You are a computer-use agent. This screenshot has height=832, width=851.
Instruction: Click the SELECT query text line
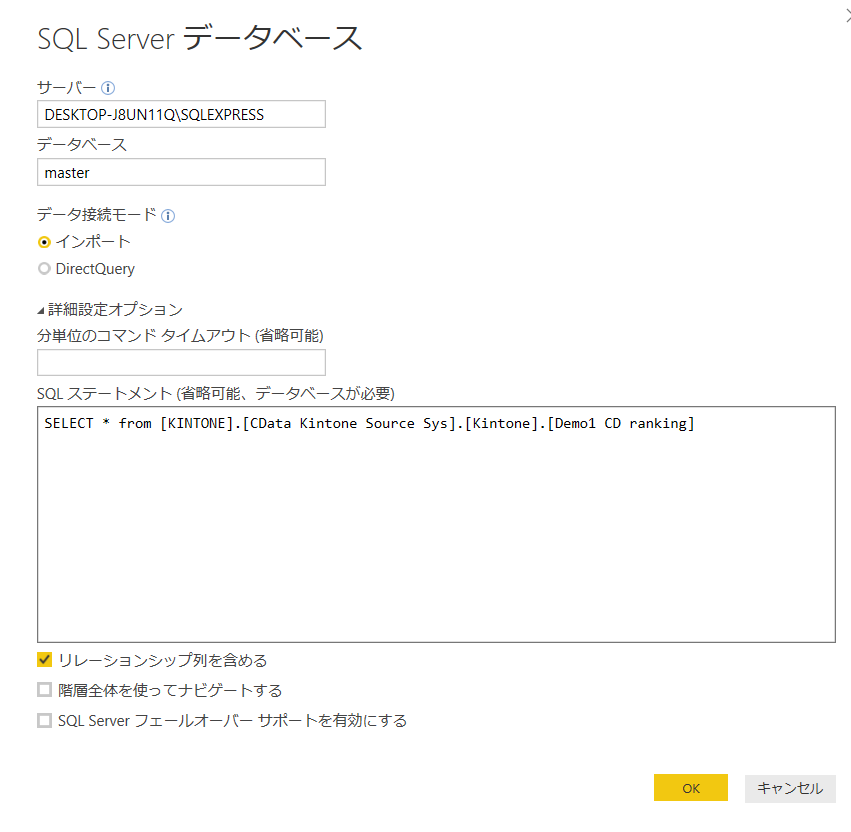[370, 423]
